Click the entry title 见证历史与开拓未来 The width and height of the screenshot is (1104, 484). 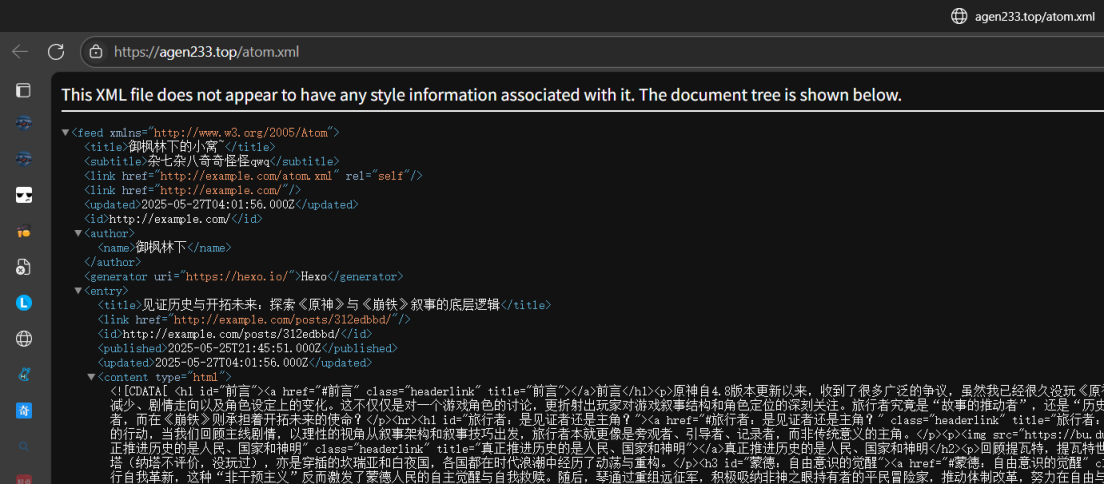[x=320, y=305]
